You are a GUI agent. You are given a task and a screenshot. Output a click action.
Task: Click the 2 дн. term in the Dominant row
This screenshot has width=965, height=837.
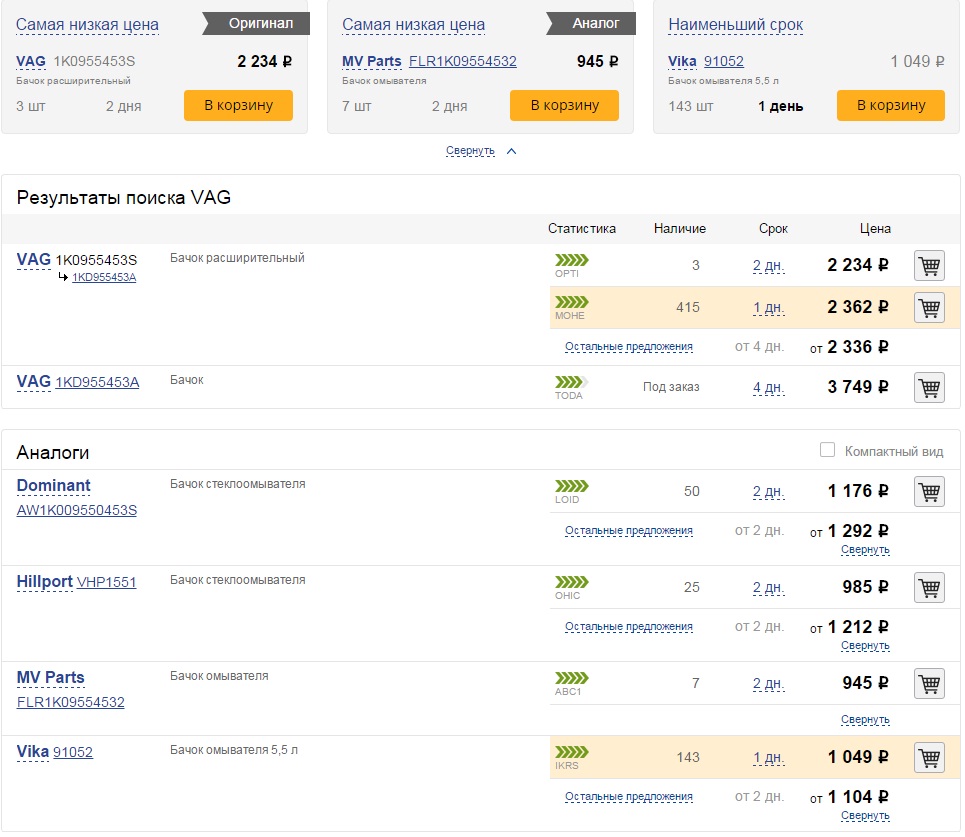pos(769,492)
